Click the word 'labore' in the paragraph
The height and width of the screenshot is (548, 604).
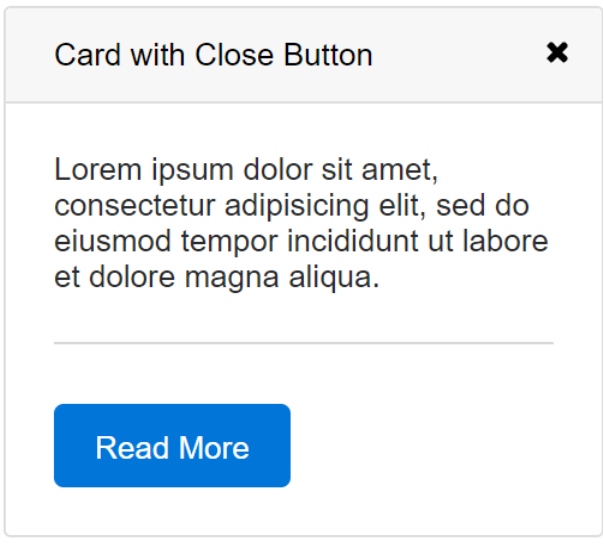[x=505, y=241]
